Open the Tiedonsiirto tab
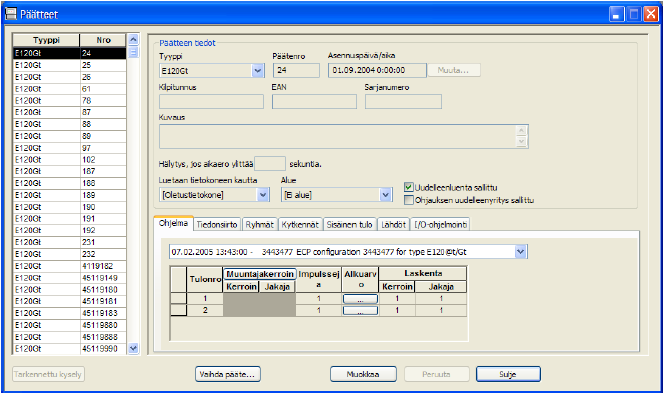The image size is (667, 394). pos(217,225)
